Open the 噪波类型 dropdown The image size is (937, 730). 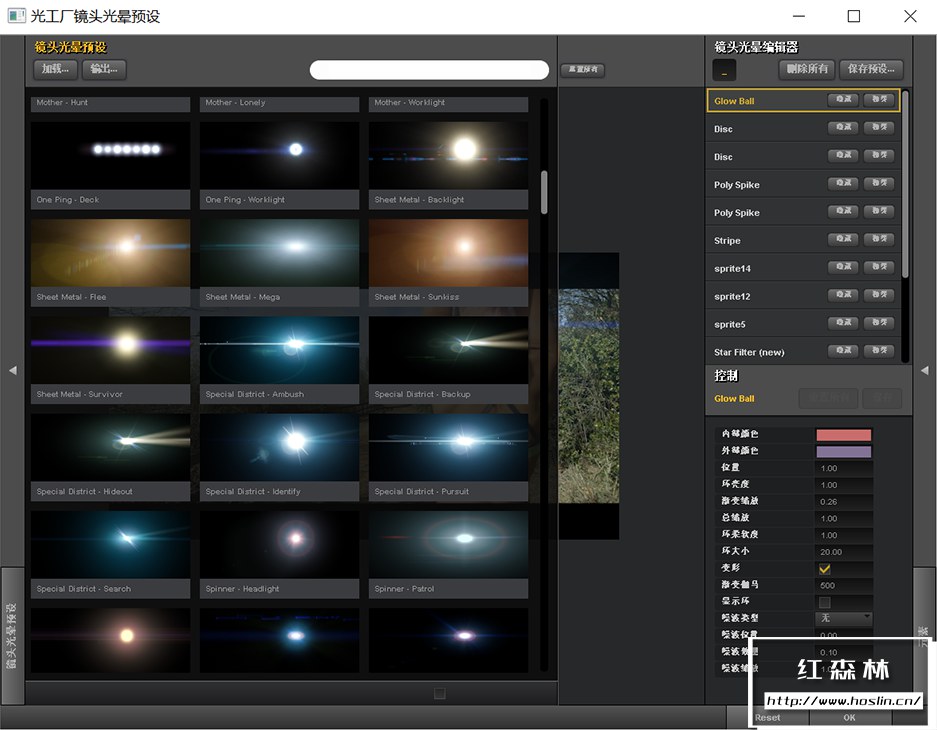point(844,618)
